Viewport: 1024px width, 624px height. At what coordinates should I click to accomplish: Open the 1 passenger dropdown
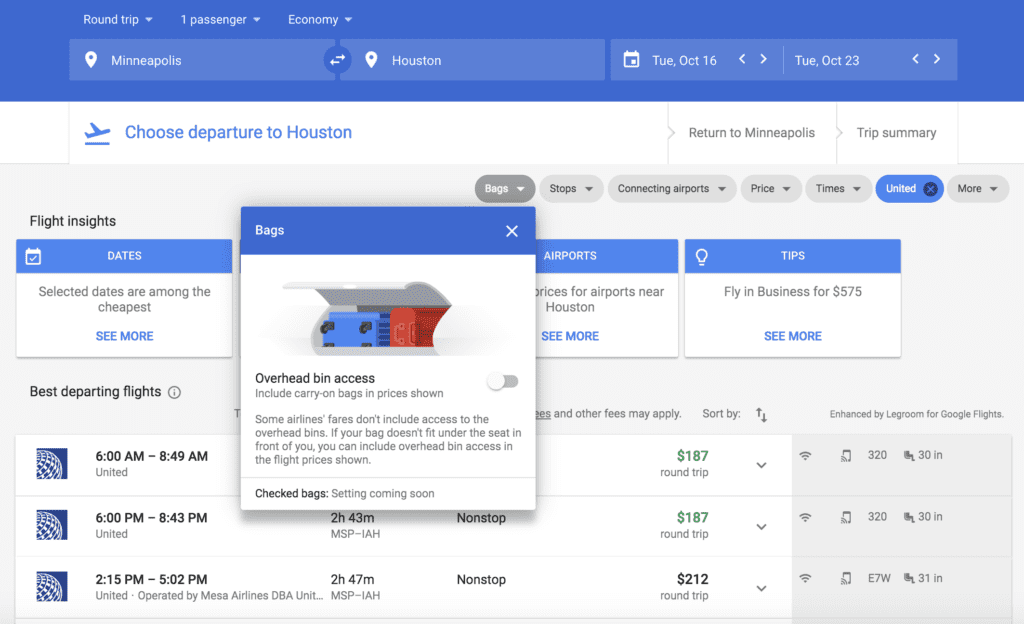pos(220,20)
